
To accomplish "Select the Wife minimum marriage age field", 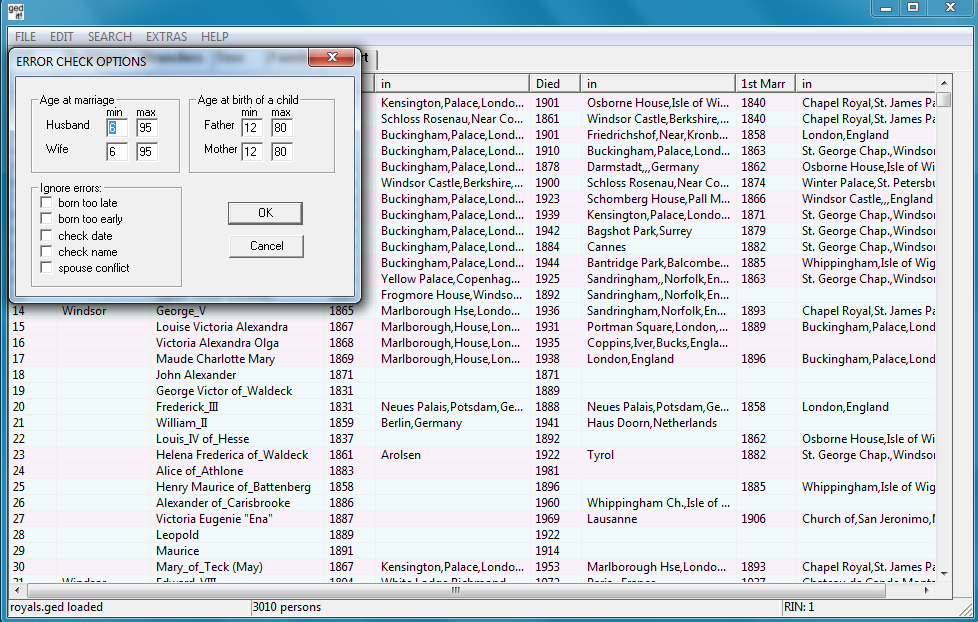I will 117,152.
